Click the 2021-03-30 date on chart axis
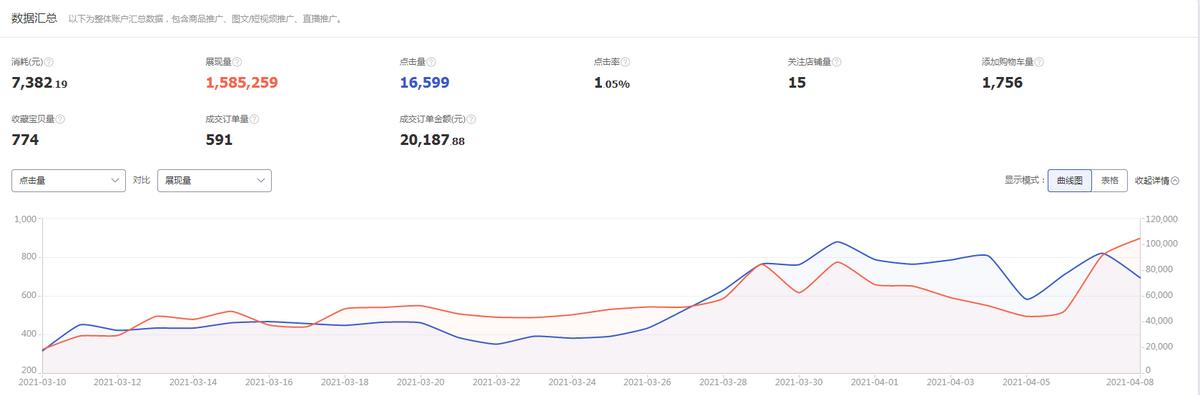The height and width of the screenshot is (395, 1200). (x=801, y=381)
